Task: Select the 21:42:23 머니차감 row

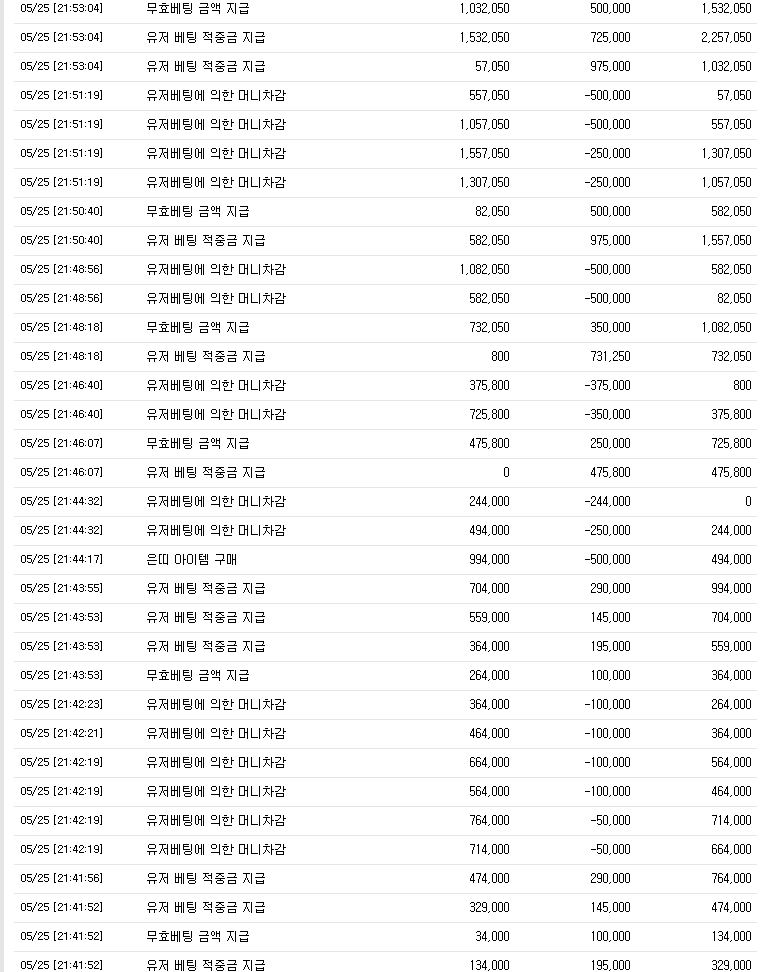Action: pos(386,705)
